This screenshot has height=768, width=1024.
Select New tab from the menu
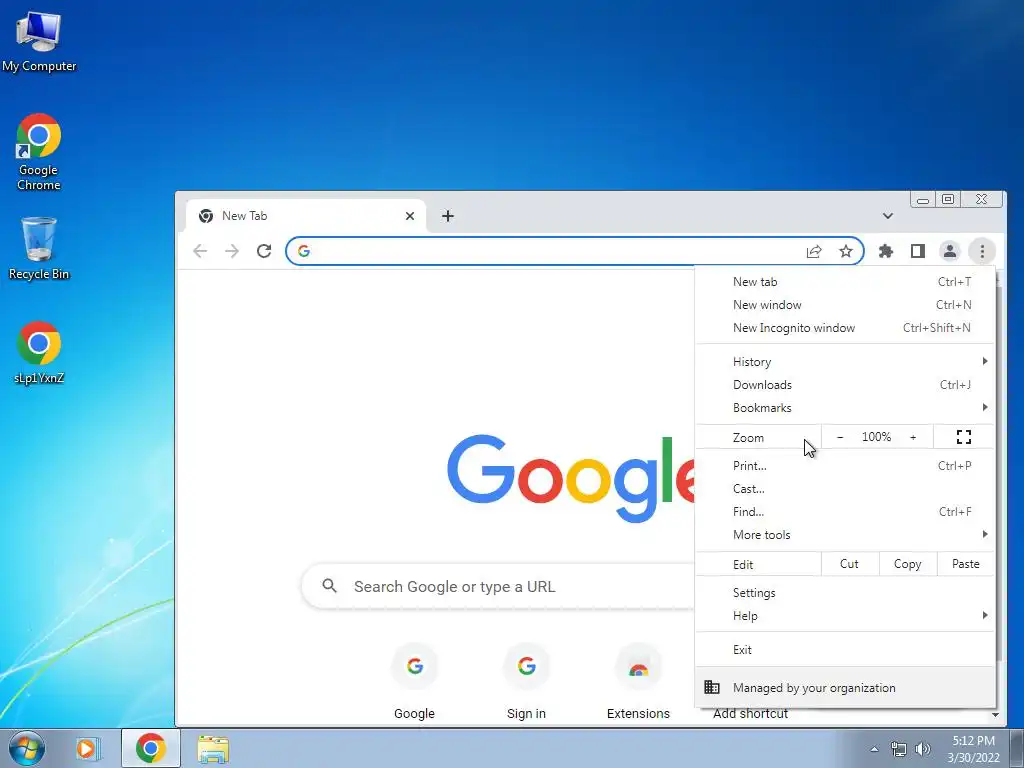[x=846, y=281]
